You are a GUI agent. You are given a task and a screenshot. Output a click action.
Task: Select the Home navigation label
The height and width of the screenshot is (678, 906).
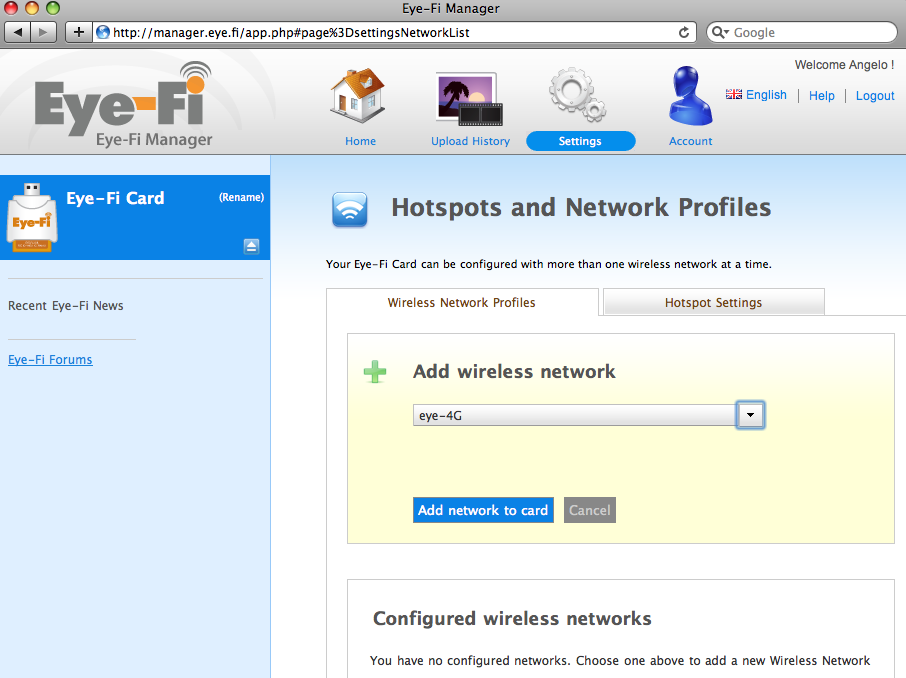(x=361, y=141)
